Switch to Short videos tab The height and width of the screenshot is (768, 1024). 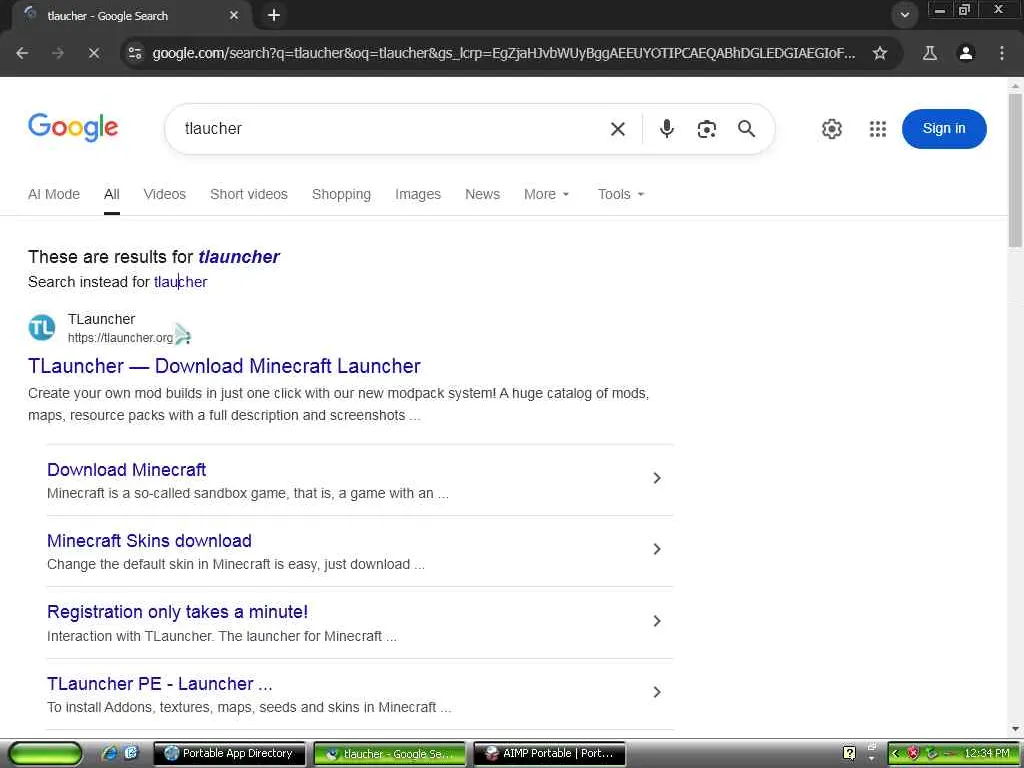pyautogui.click(x=249, y=194)
